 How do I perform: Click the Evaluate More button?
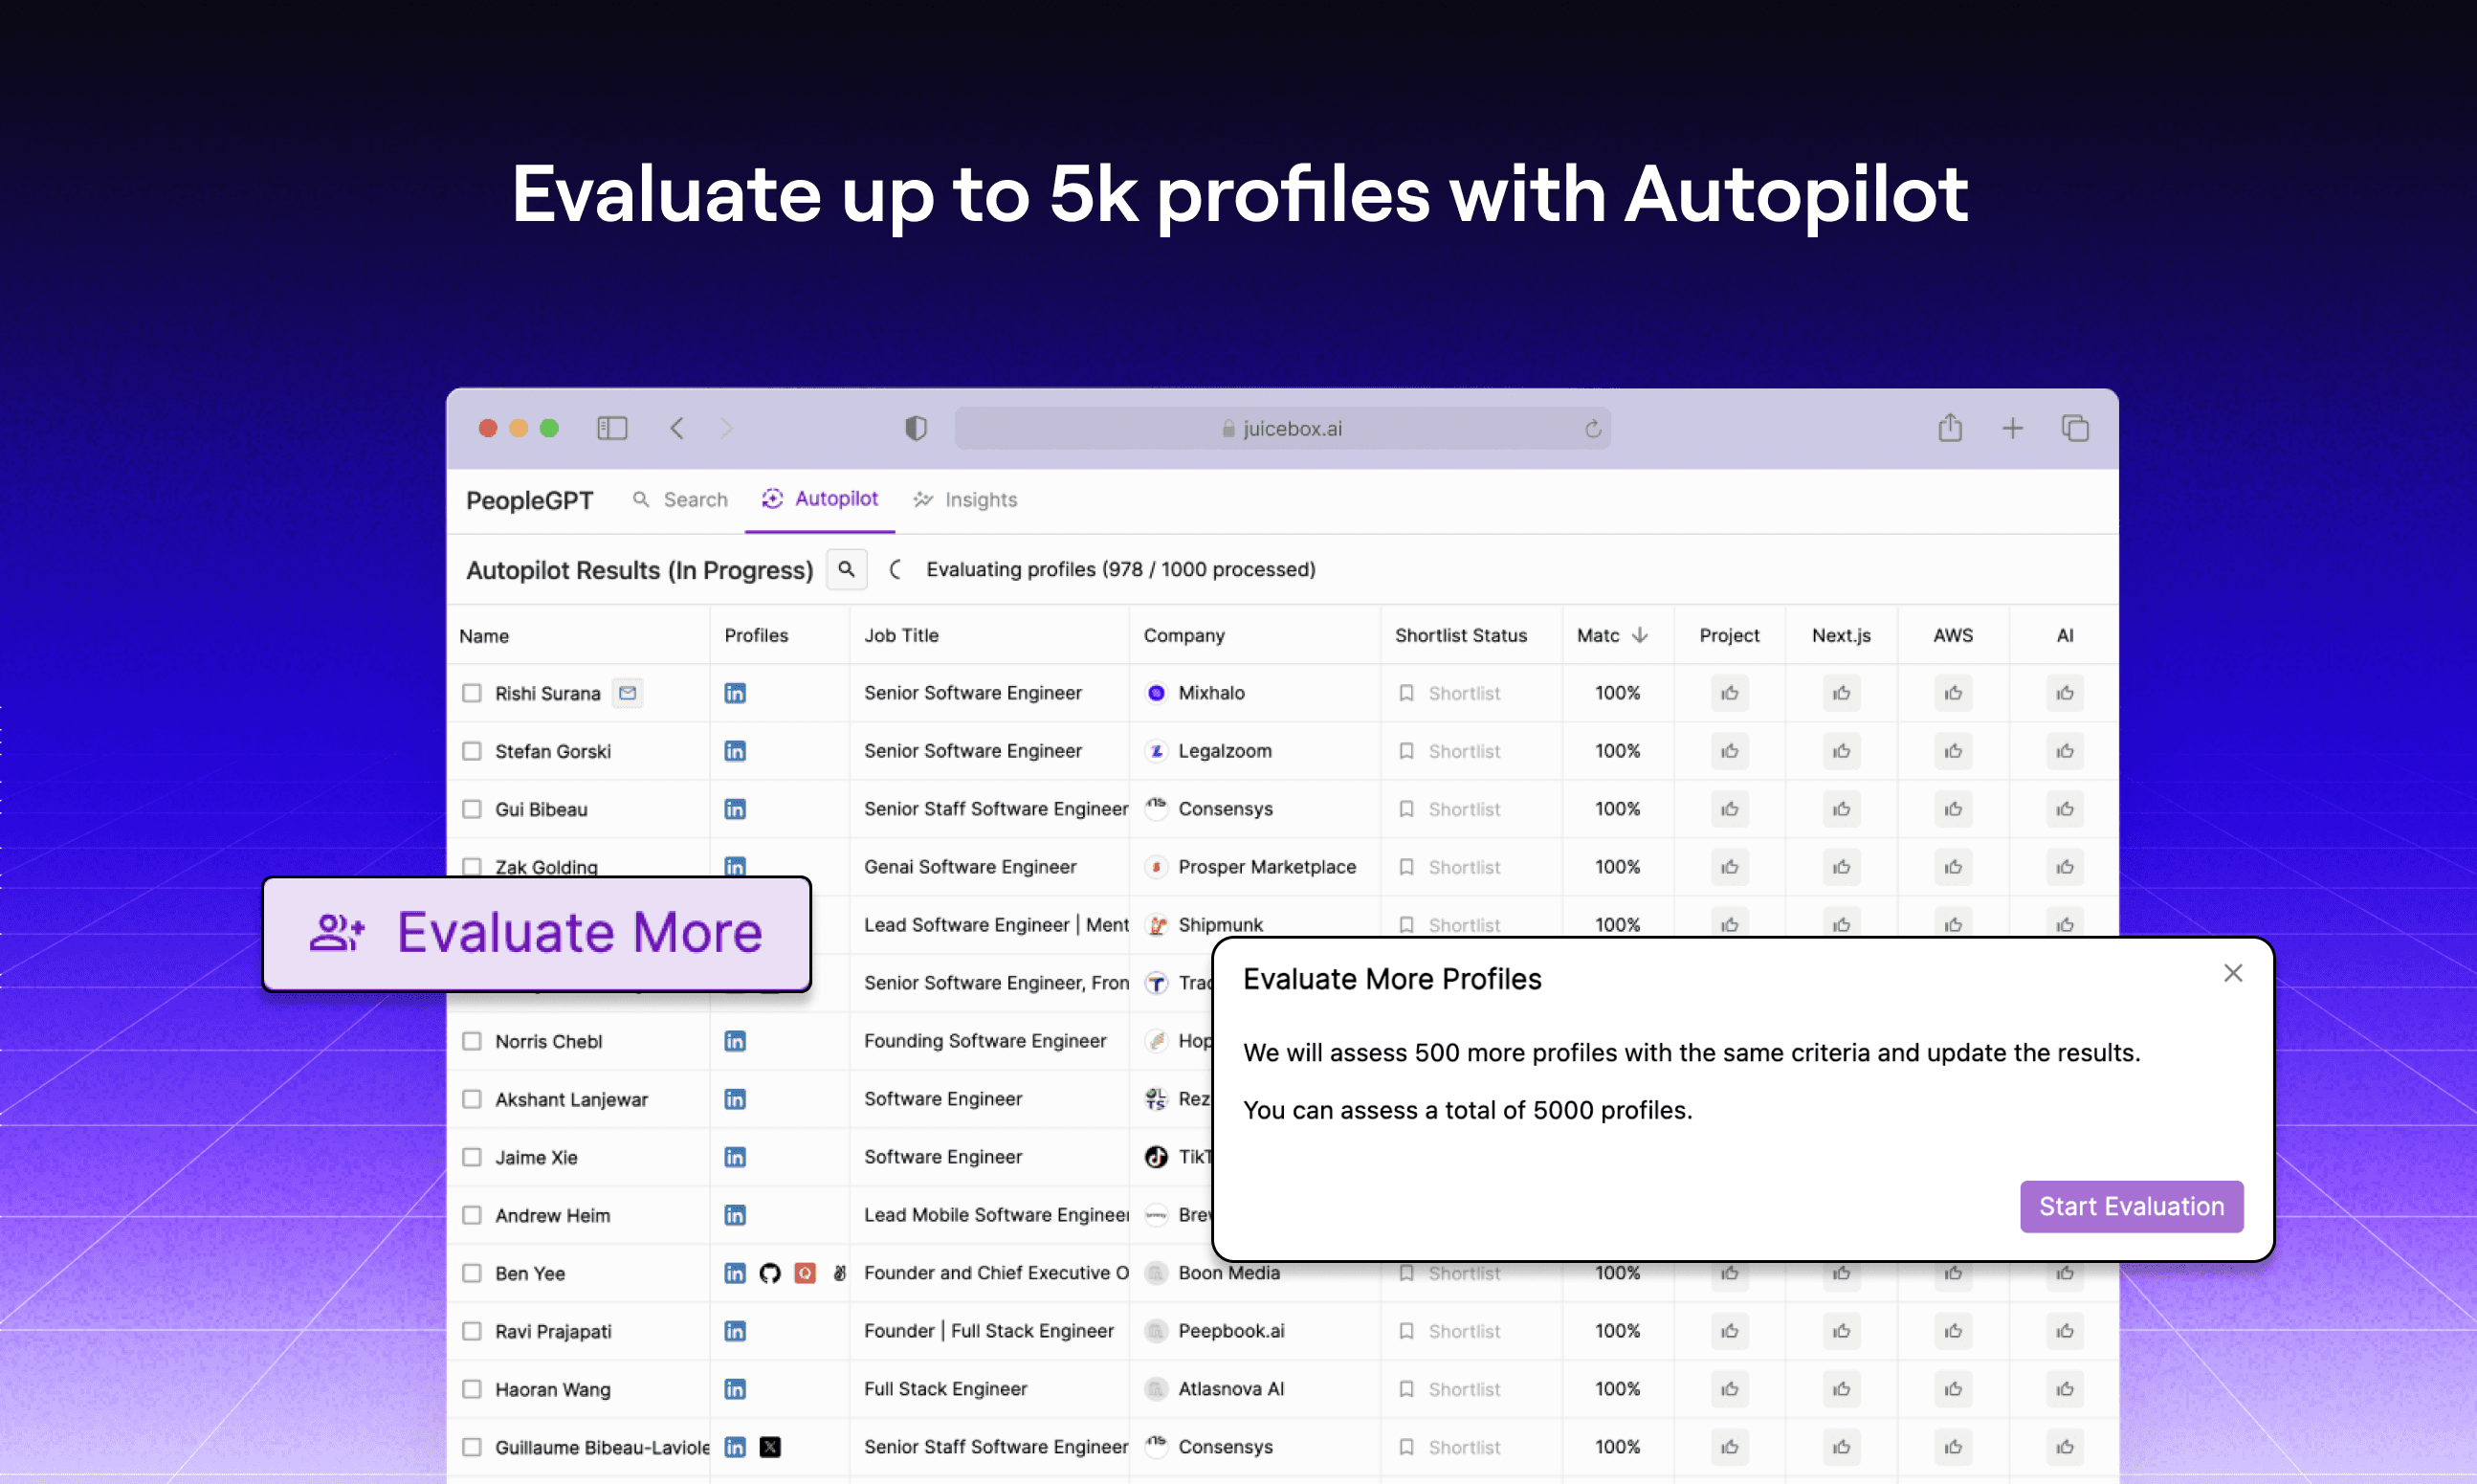pos(537,933)
